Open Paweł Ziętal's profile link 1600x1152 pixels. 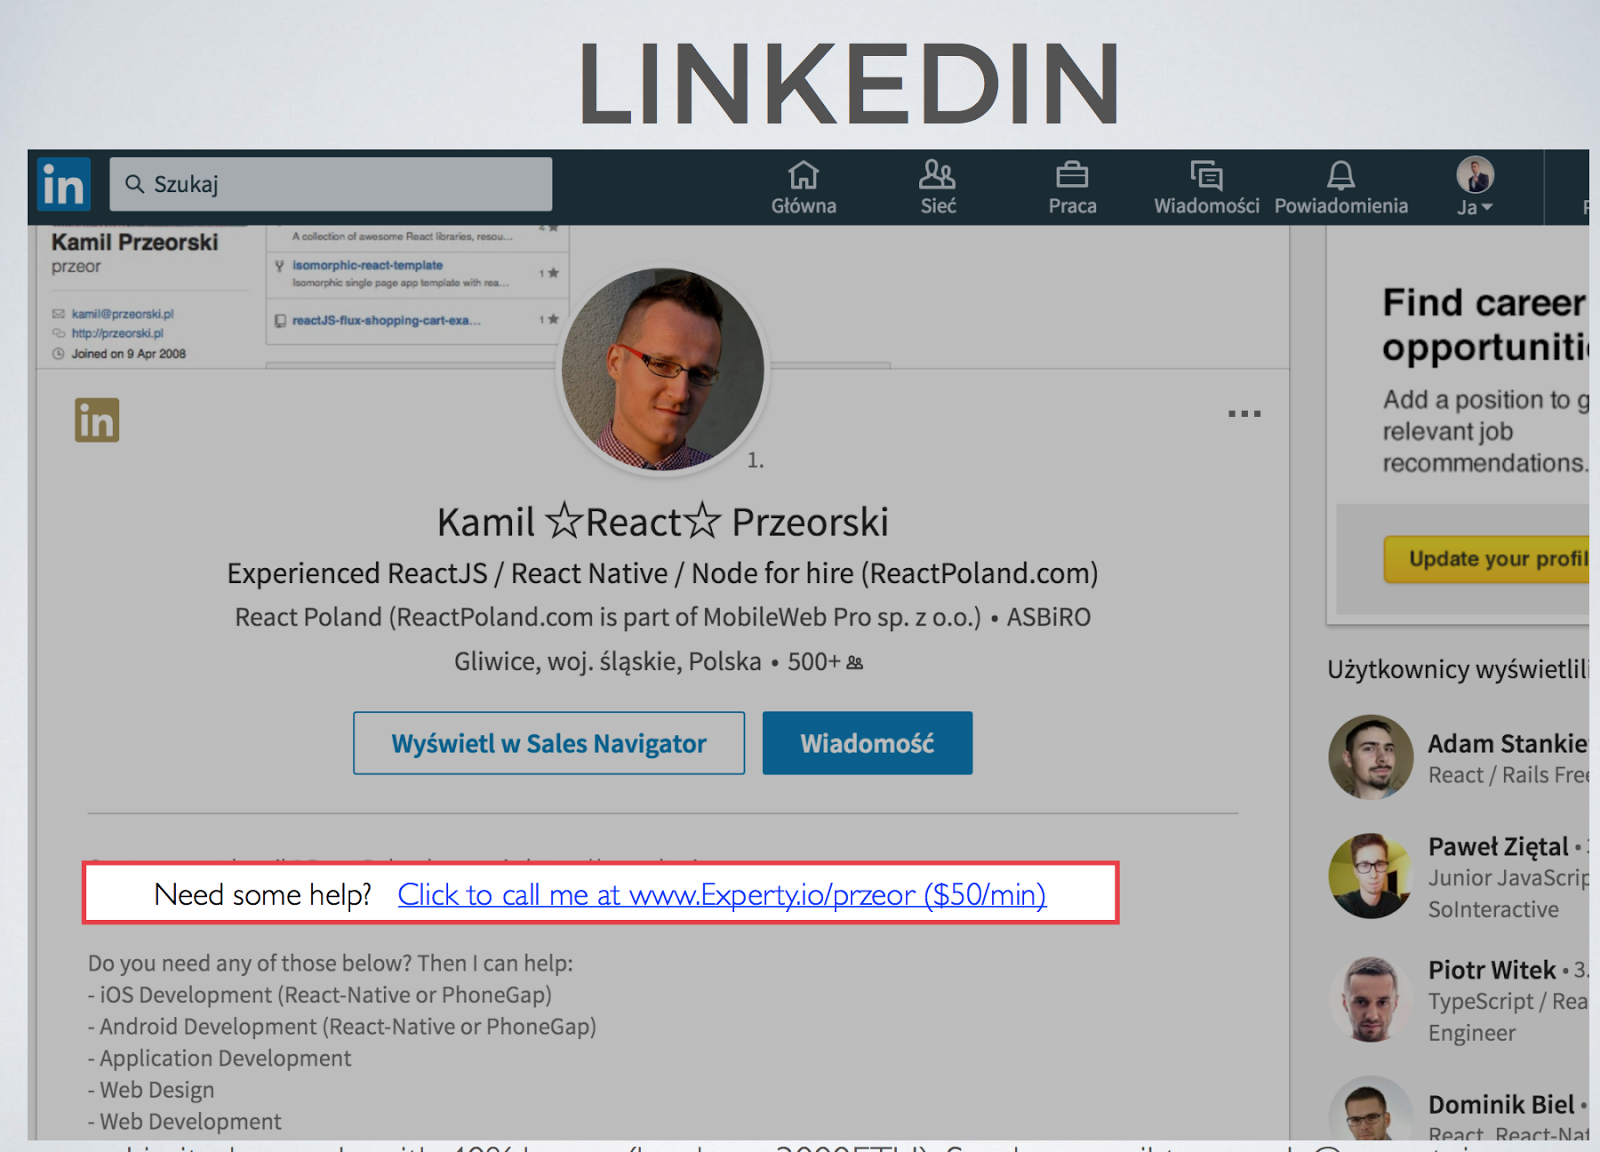pos(1498,847)
